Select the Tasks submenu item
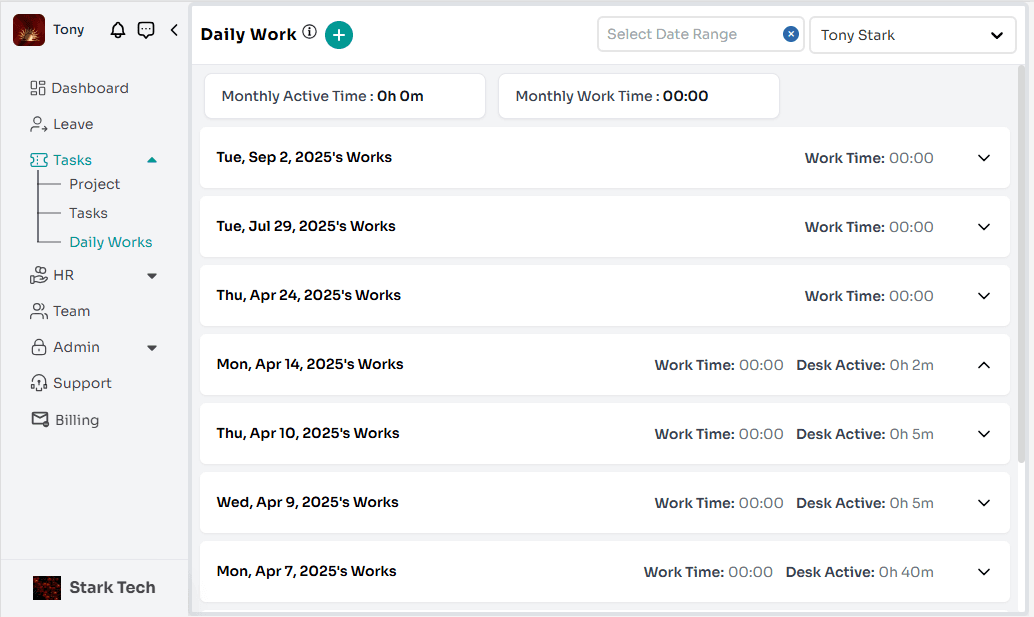The image size is (1034, 617). [88, 213]
